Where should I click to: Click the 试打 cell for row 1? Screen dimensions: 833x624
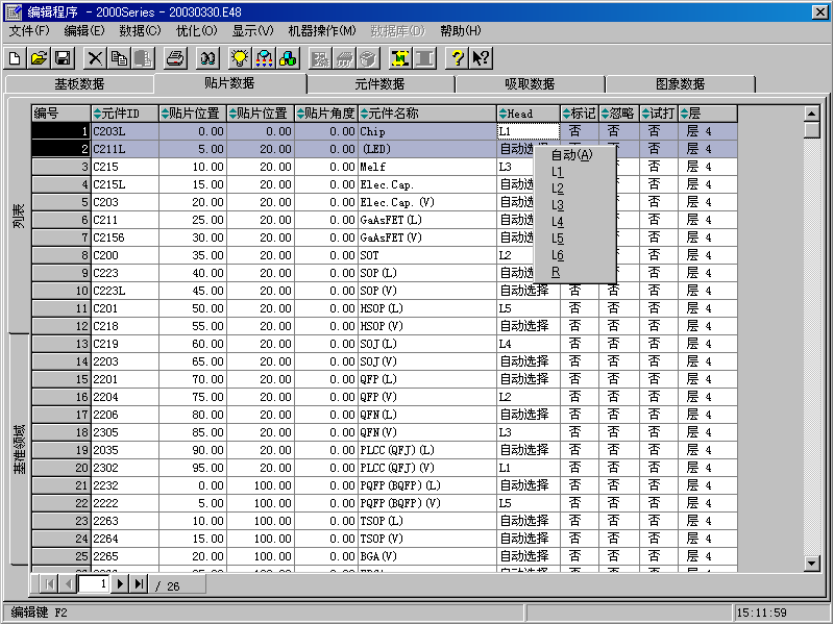pos(657,131)
